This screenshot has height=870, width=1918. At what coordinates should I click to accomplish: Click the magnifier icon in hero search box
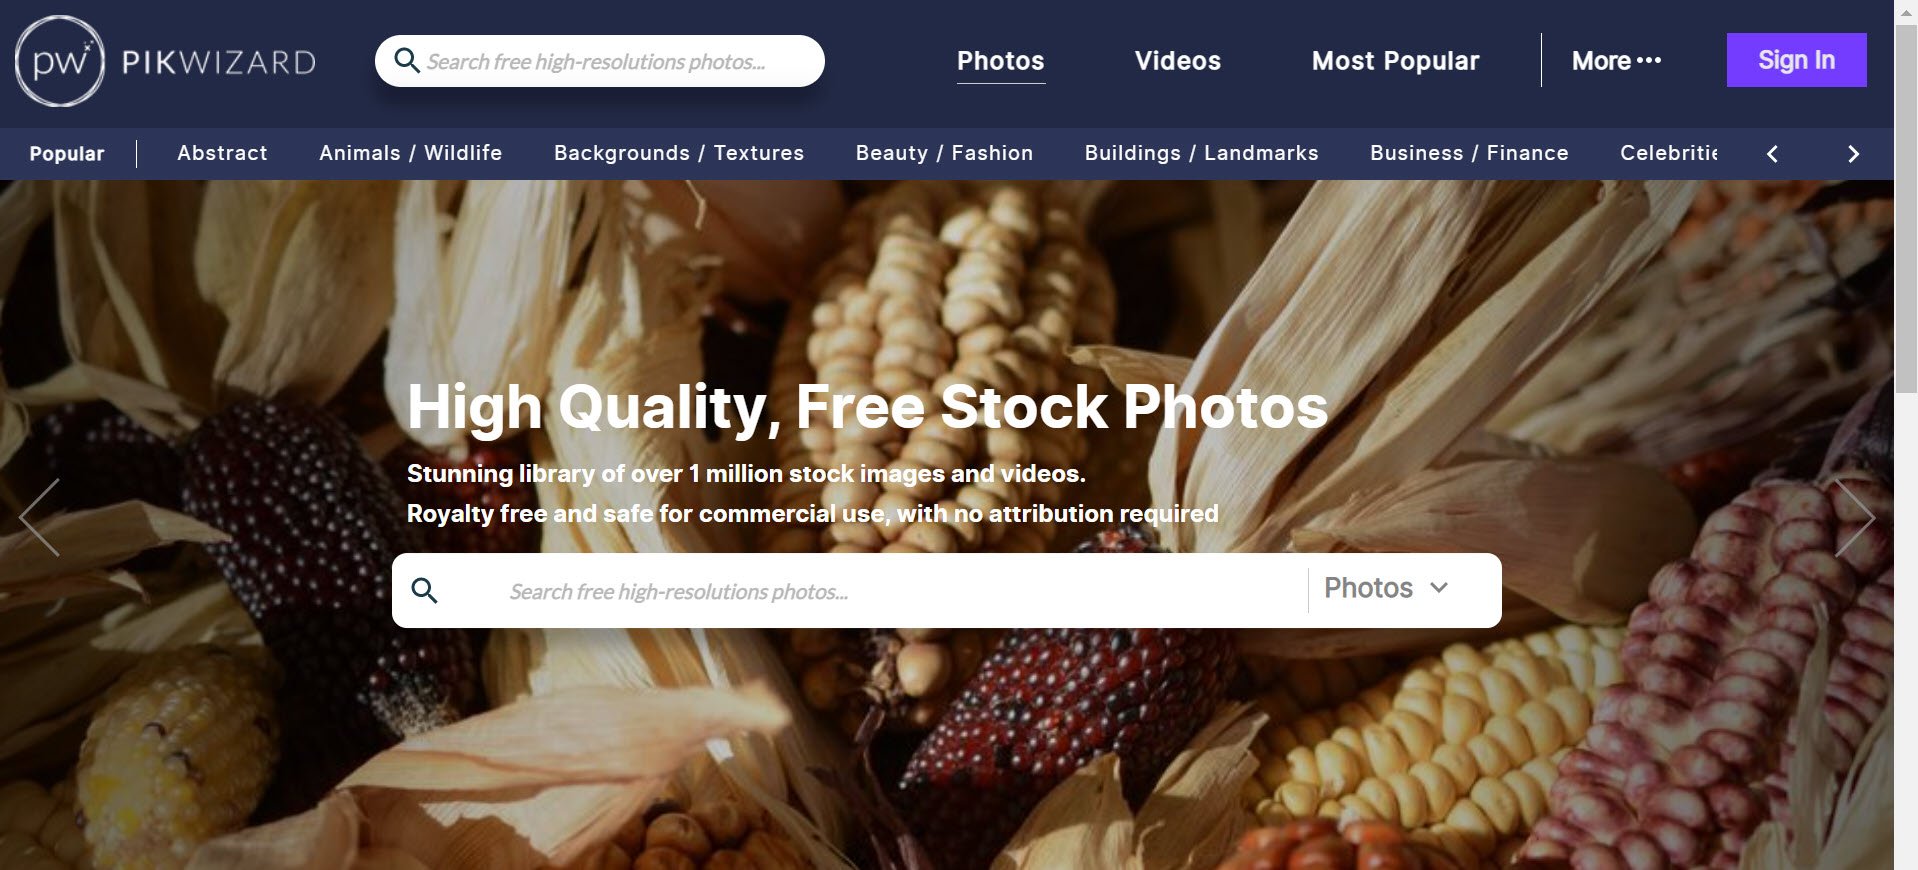point(424,591)
